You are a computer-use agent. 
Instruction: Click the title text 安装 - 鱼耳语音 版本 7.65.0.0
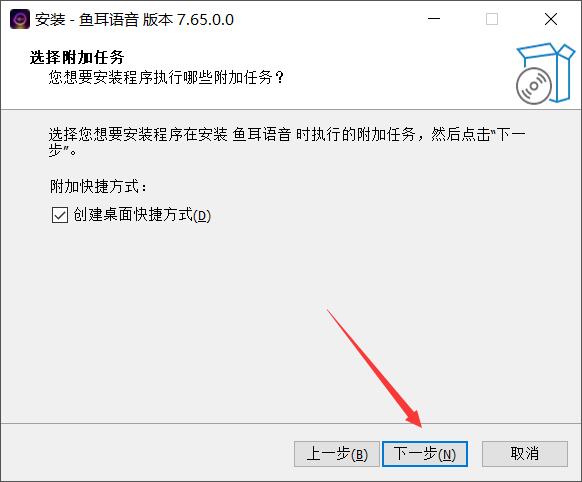[x=134, y=20]
